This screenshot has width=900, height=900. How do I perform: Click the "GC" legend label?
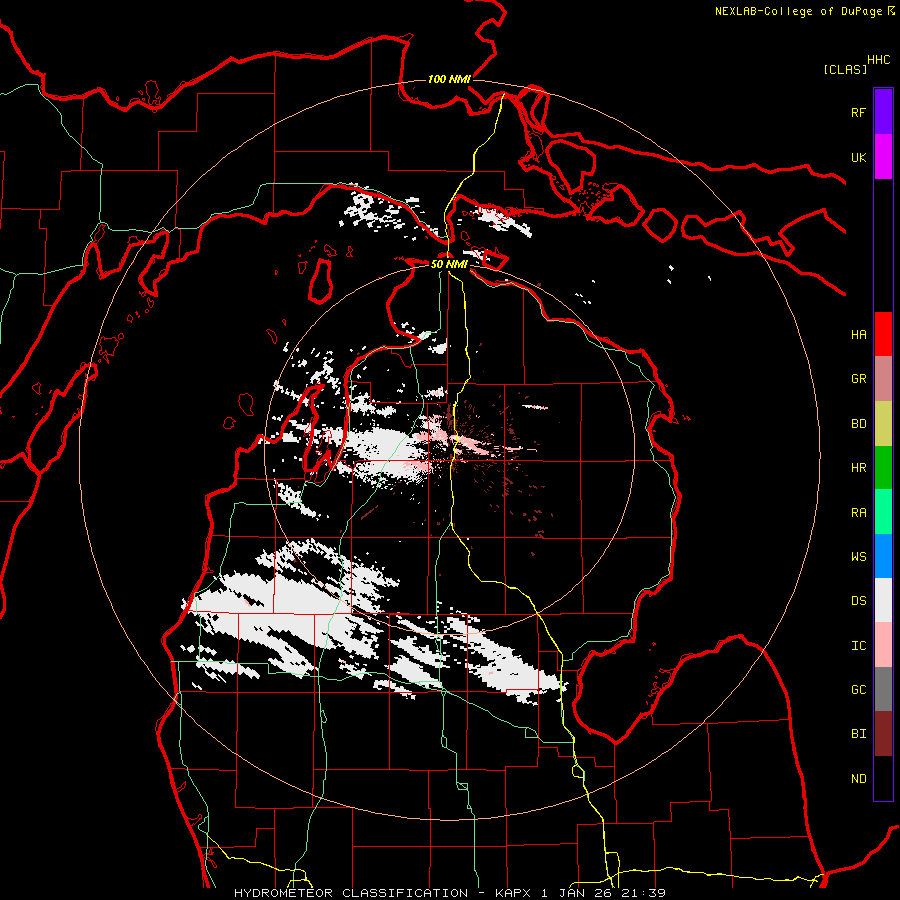858,690
